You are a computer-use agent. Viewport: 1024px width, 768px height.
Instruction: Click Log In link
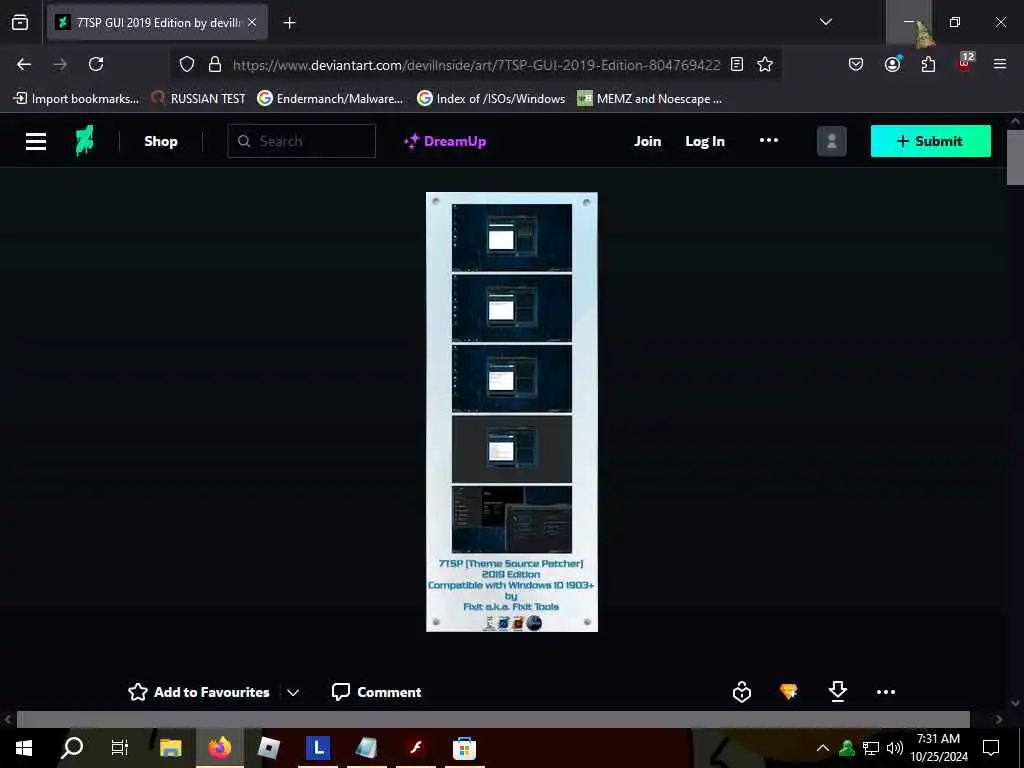coord(705,141)
